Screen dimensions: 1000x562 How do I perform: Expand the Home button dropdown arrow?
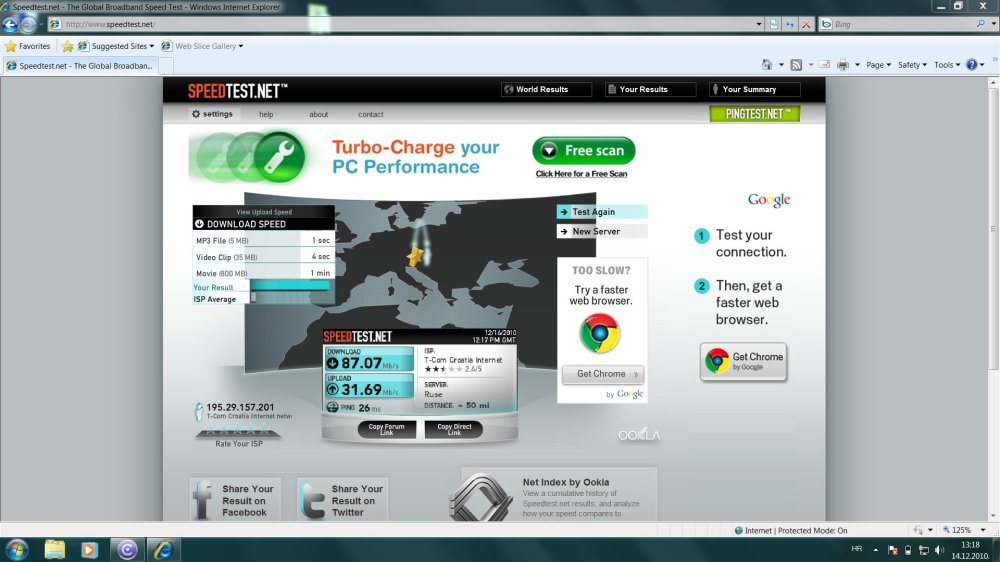coord(781,64)
